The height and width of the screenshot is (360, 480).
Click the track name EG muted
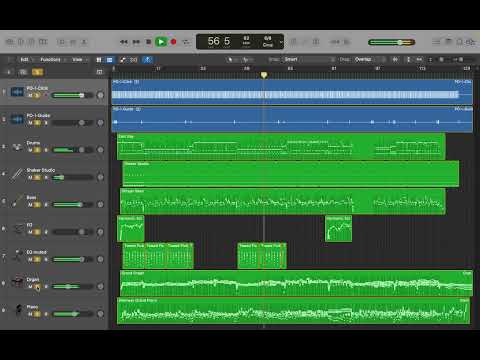(37, 252)
